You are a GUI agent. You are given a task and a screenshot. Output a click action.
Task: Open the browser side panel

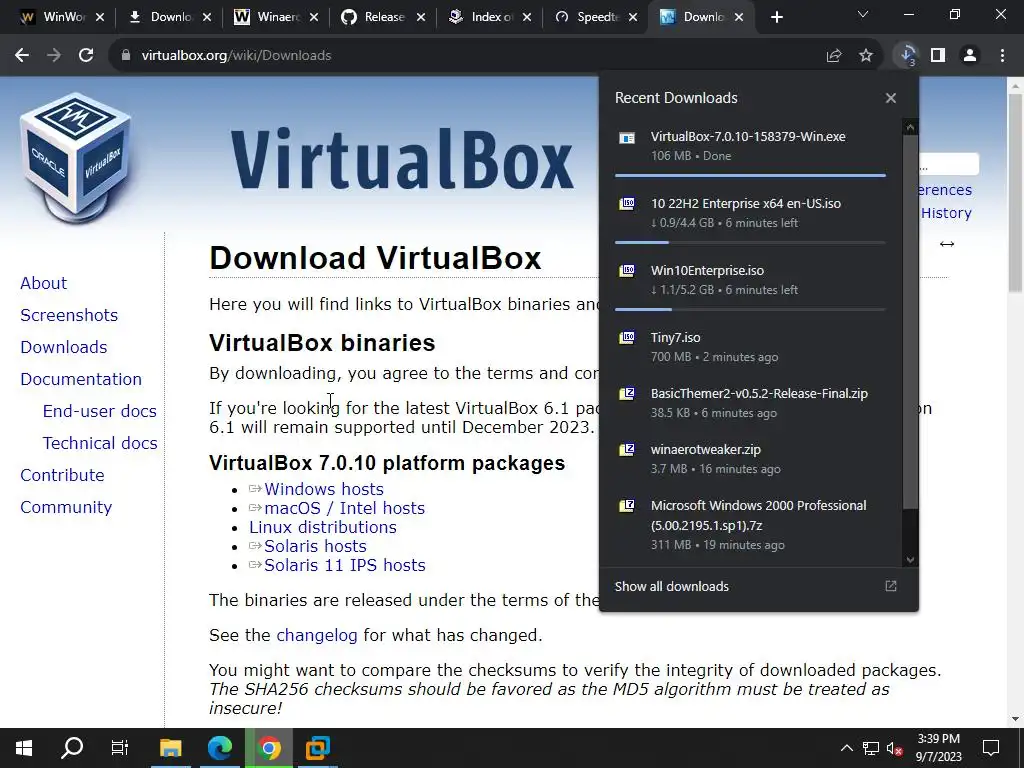tap(938, 56)
